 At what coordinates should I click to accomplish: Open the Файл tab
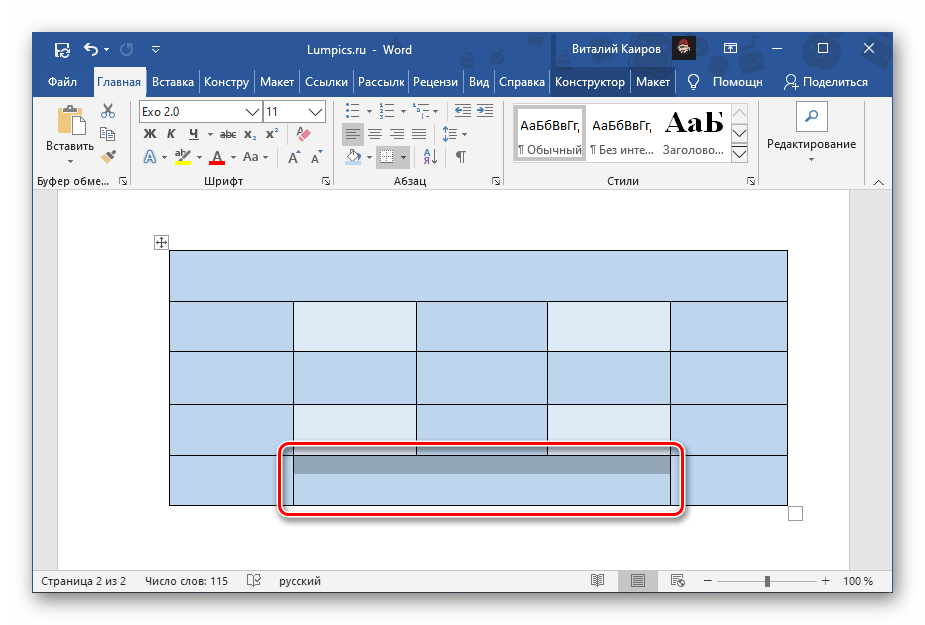click(63, 82)
